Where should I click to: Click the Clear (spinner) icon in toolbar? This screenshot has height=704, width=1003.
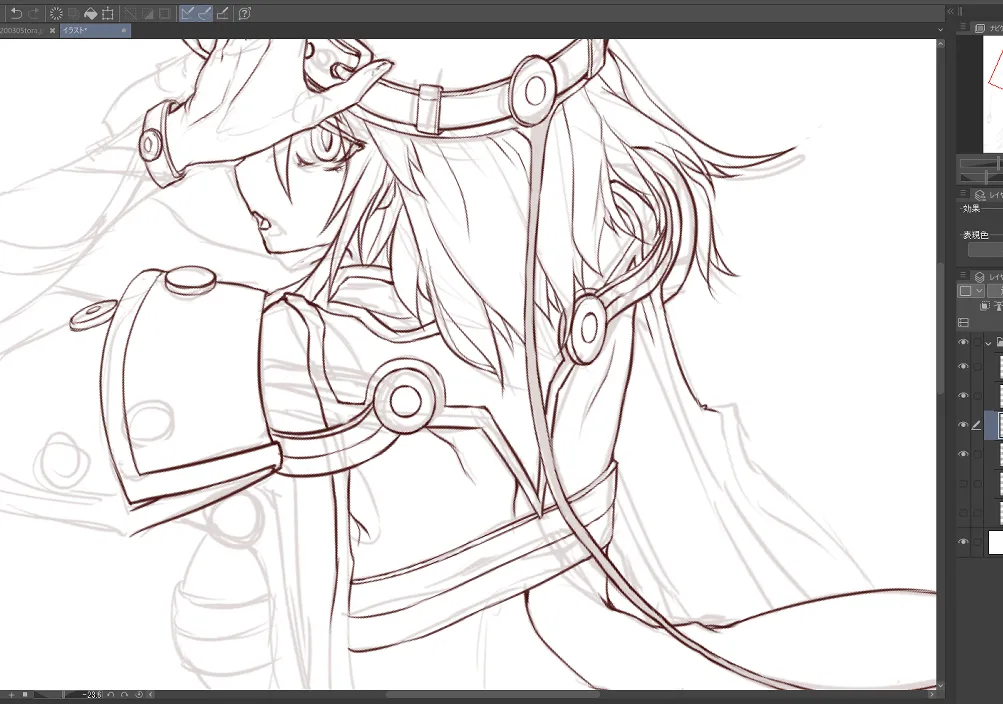click(x=56, y=13)
